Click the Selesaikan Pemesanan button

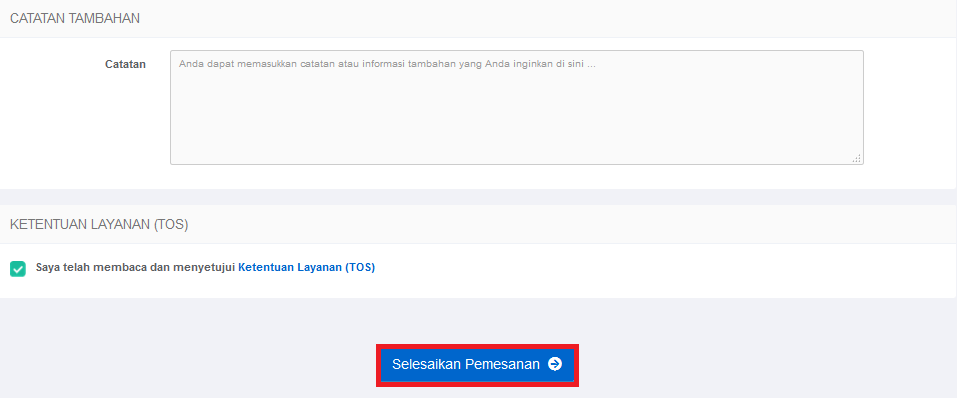coord(477,365)
